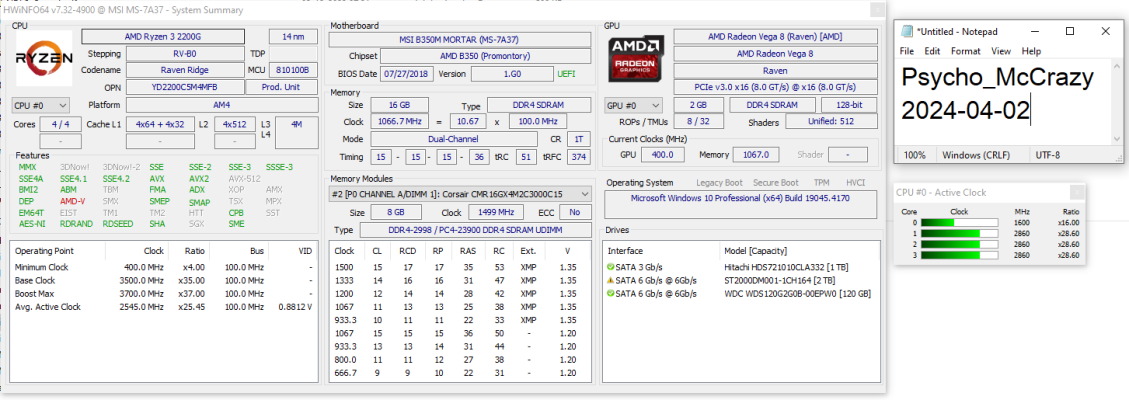Maximize the Notepad window

click(x=1070, y=31)
